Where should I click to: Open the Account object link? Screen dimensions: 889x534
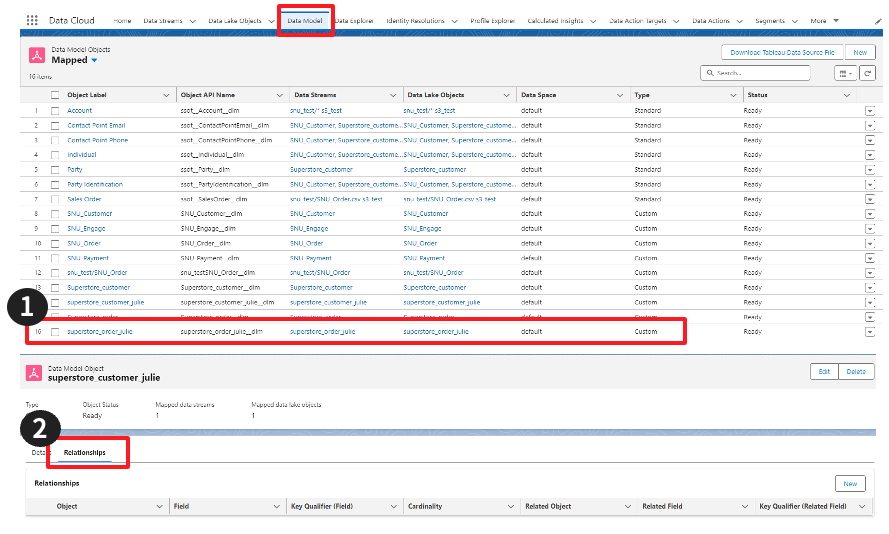pos(79,111)
